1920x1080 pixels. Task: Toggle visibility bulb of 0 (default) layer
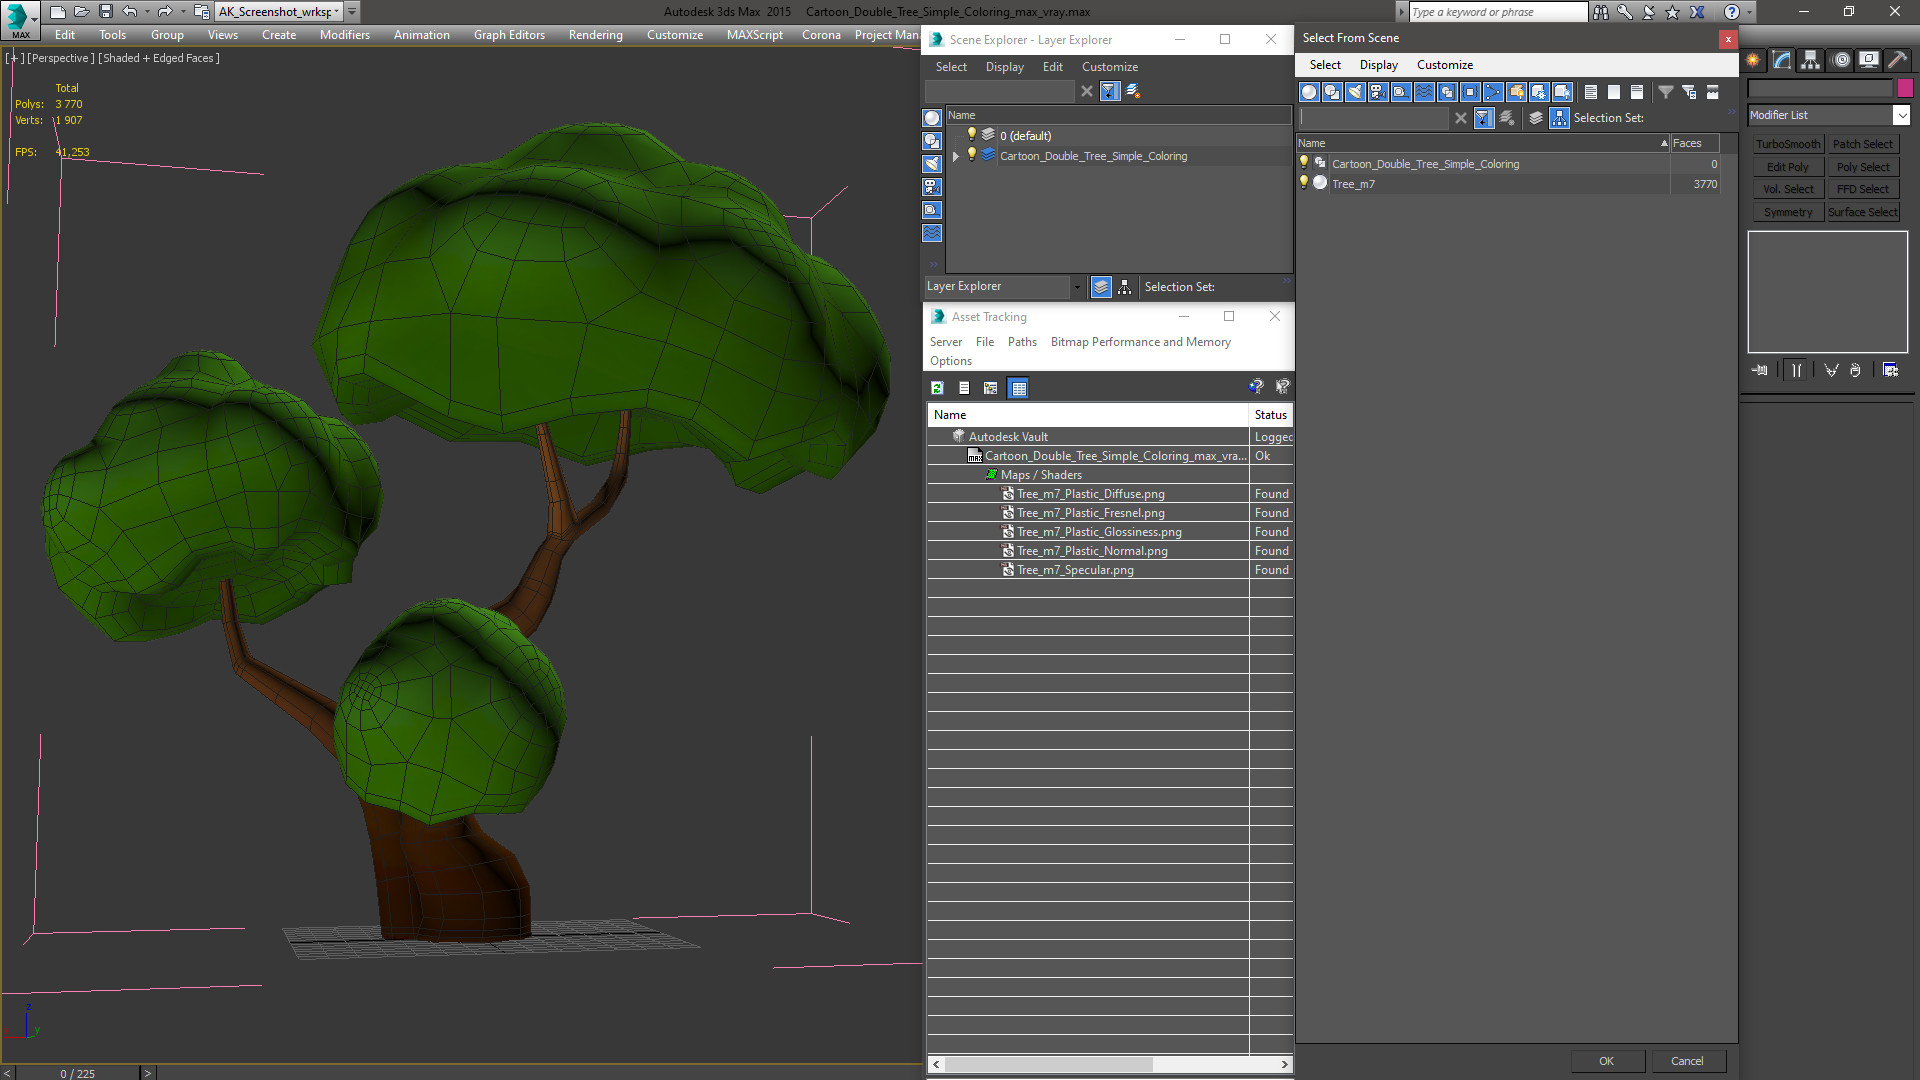coord(971,135)
